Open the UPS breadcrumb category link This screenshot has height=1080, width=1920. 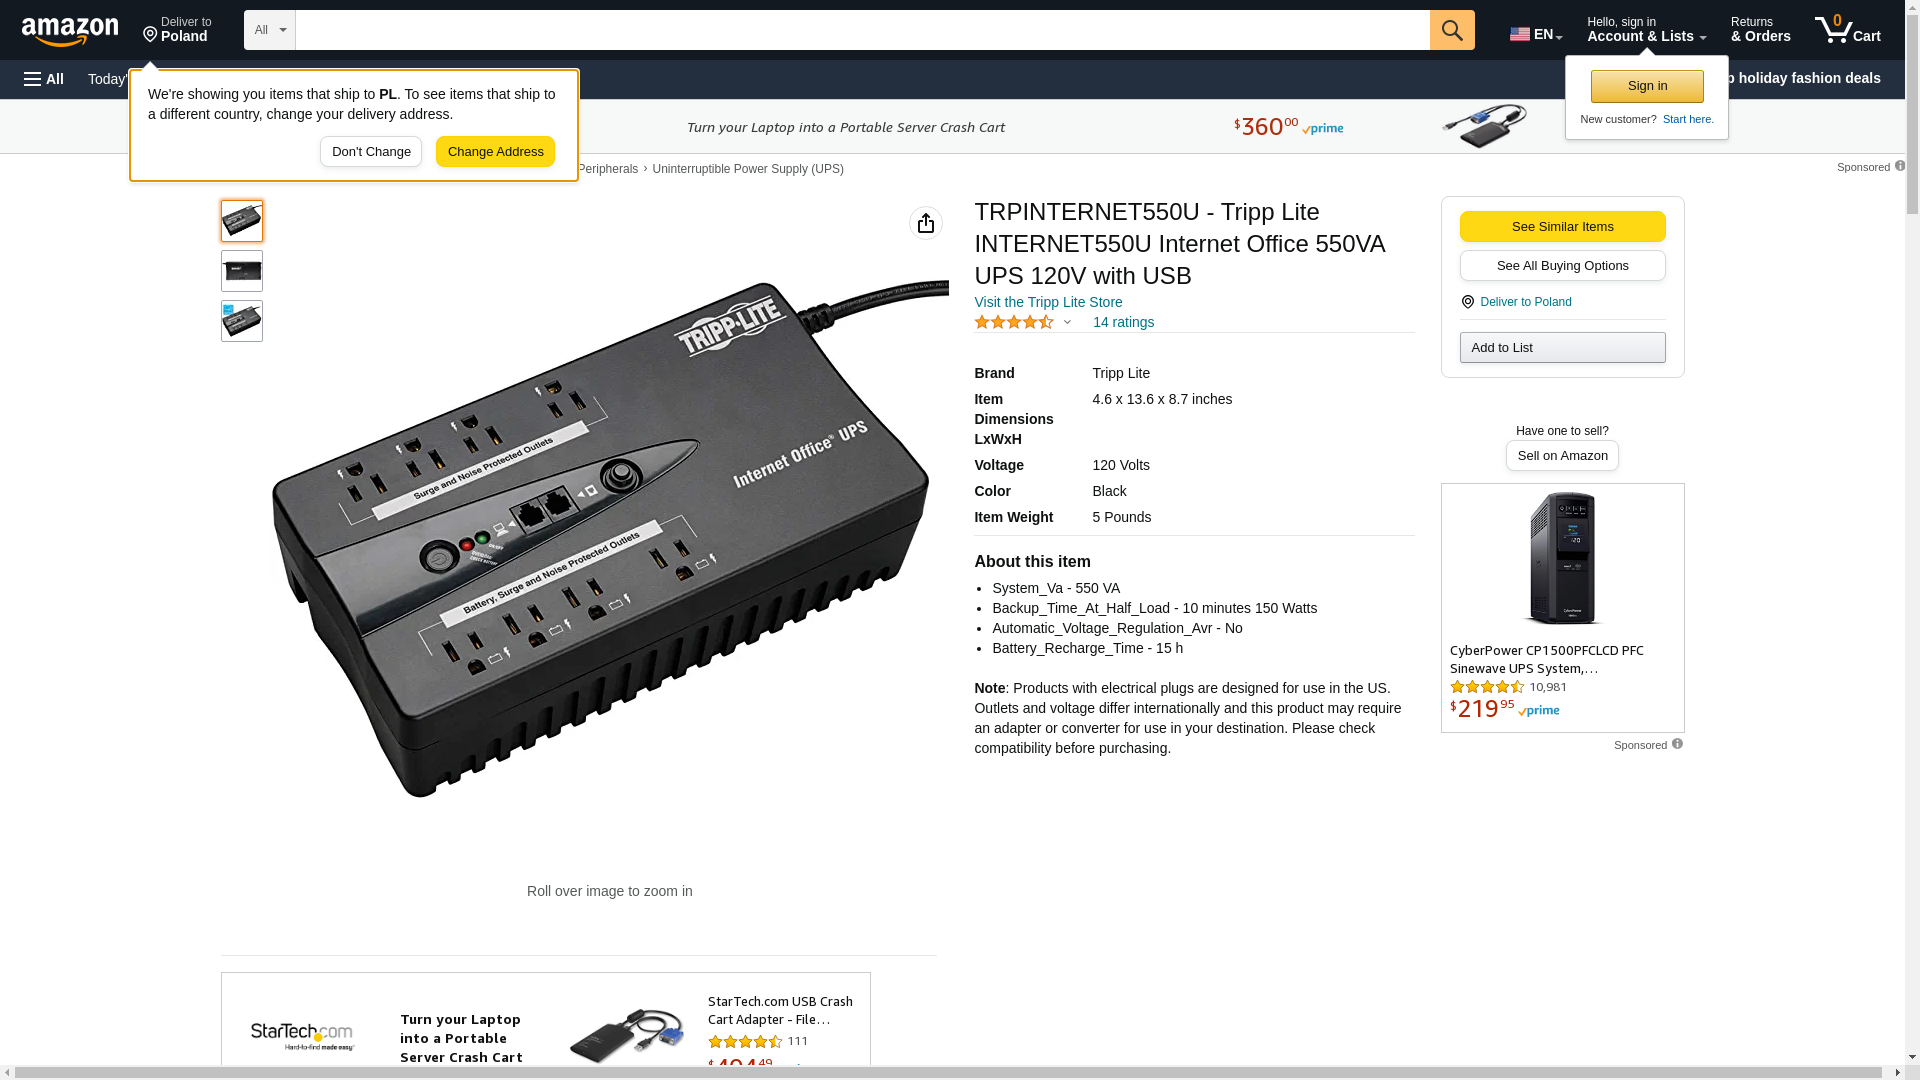(747, 169)
